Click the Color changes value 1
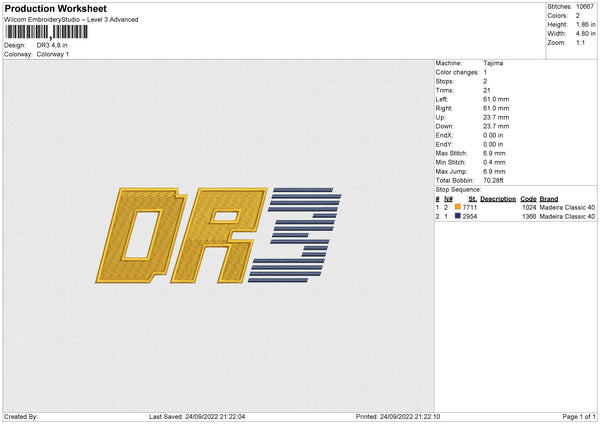Viewport: 600px width, 424px height. pyautogui.click(x=485, y=72)
